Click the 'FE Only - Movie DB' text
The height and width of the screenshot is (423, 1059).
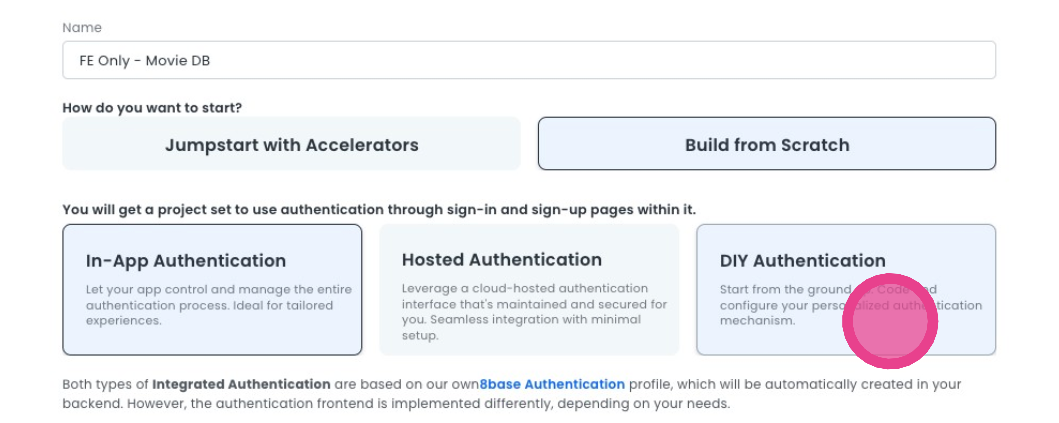145,61
